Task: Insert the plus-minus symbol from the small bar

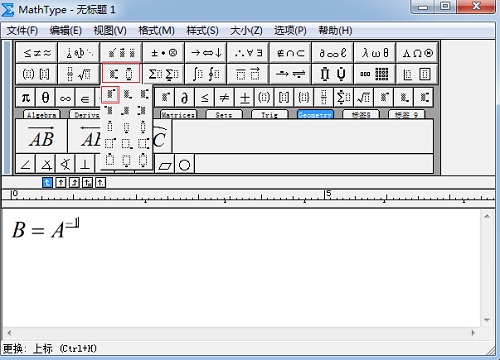Action: point(244,98)
